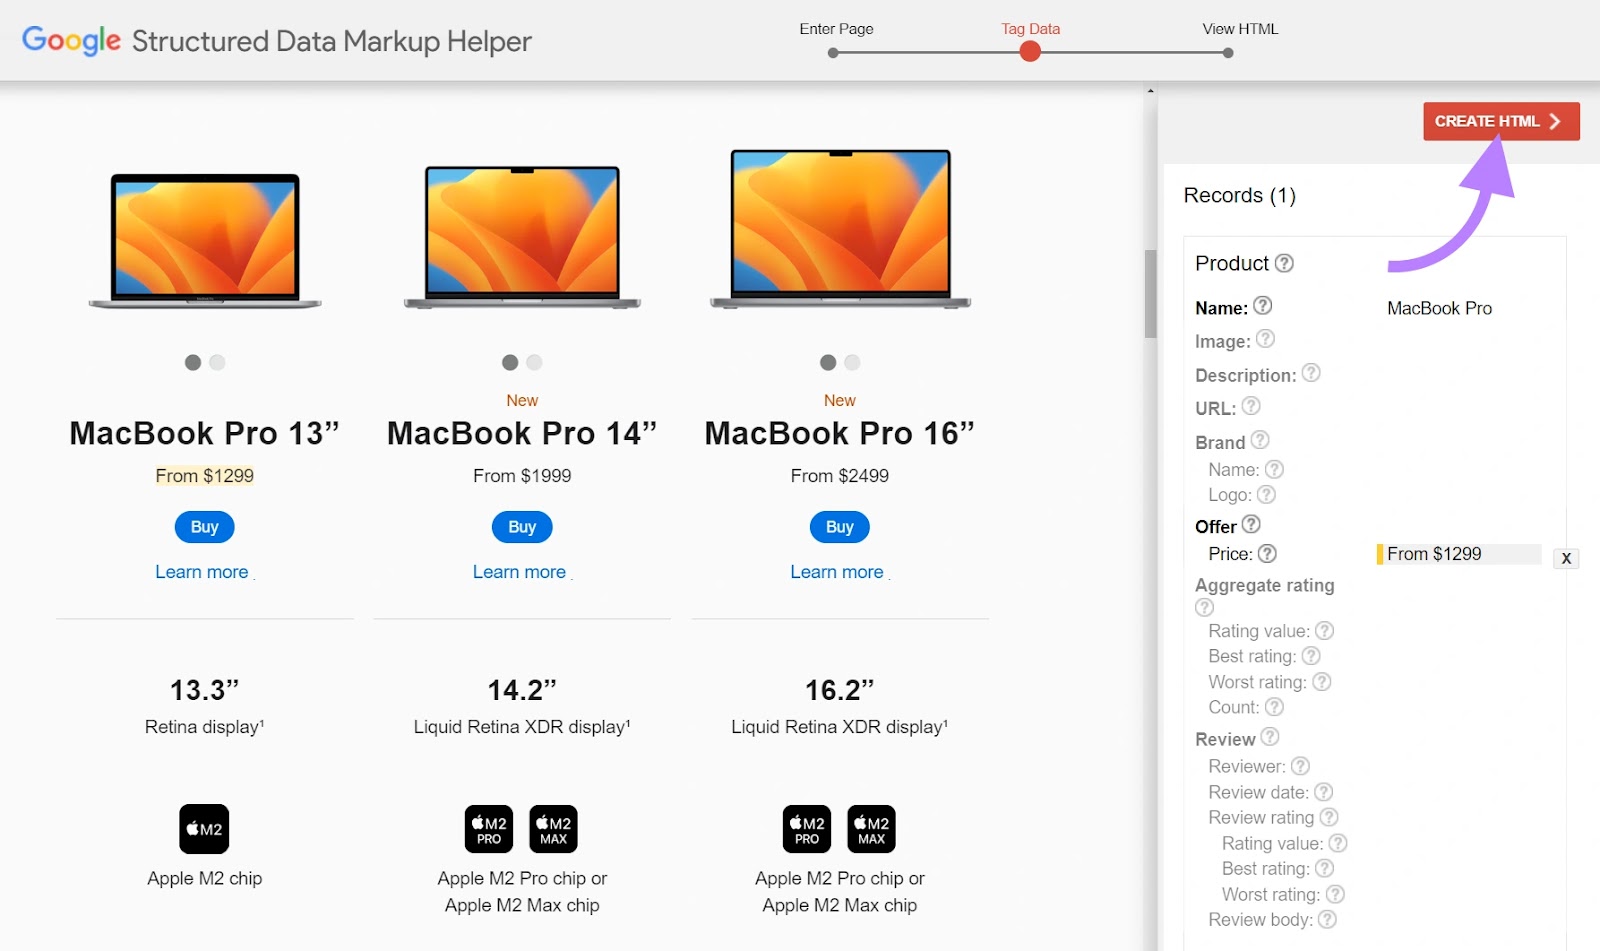1600x951 pixels.
Task: Click the MacBook Pro 16" laptop image
Action: click(840, 229)
